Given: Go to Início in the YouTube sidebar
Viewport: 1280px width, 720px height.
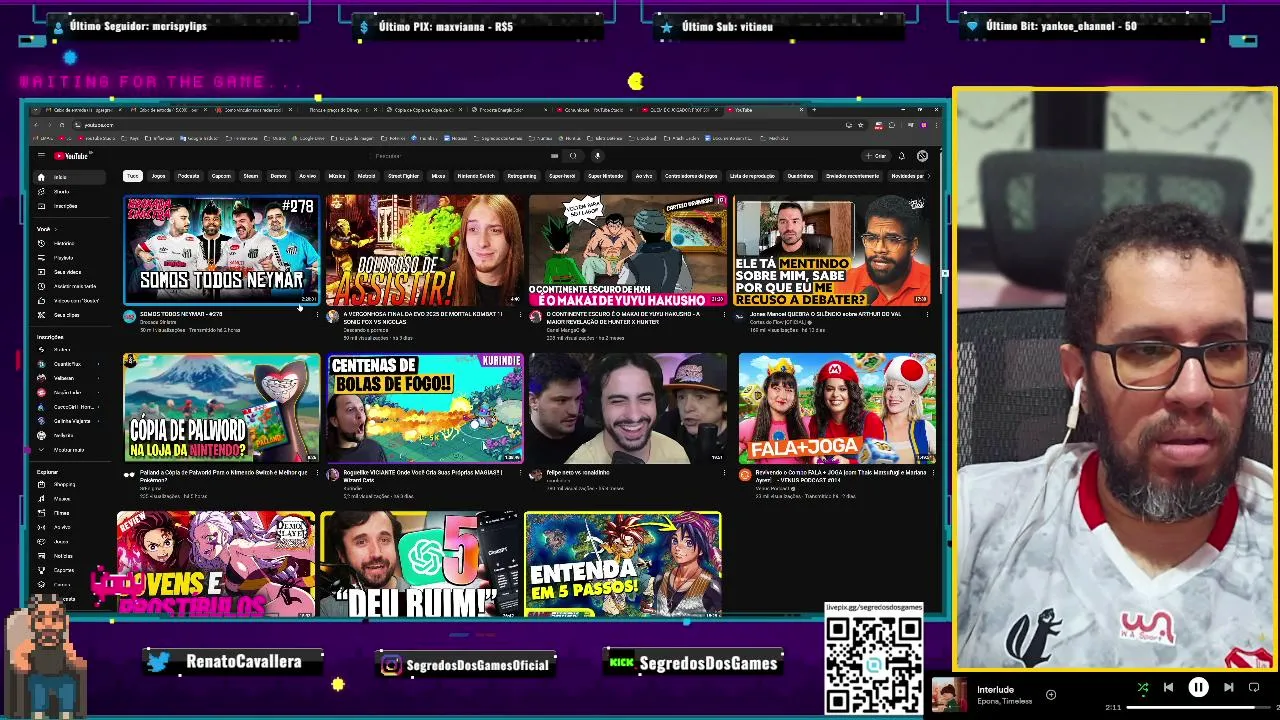Looking at the screenshot, I should pyautogui.click(x=70, y=177).
